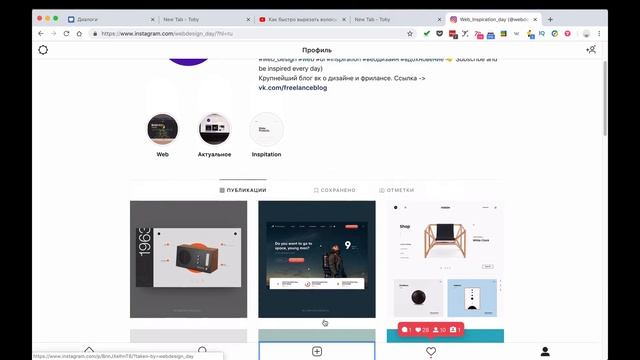Open Chrome three-dot menu
Image resolution: width=640 pixels, height=360 pixels.
(x=599, y=33)
